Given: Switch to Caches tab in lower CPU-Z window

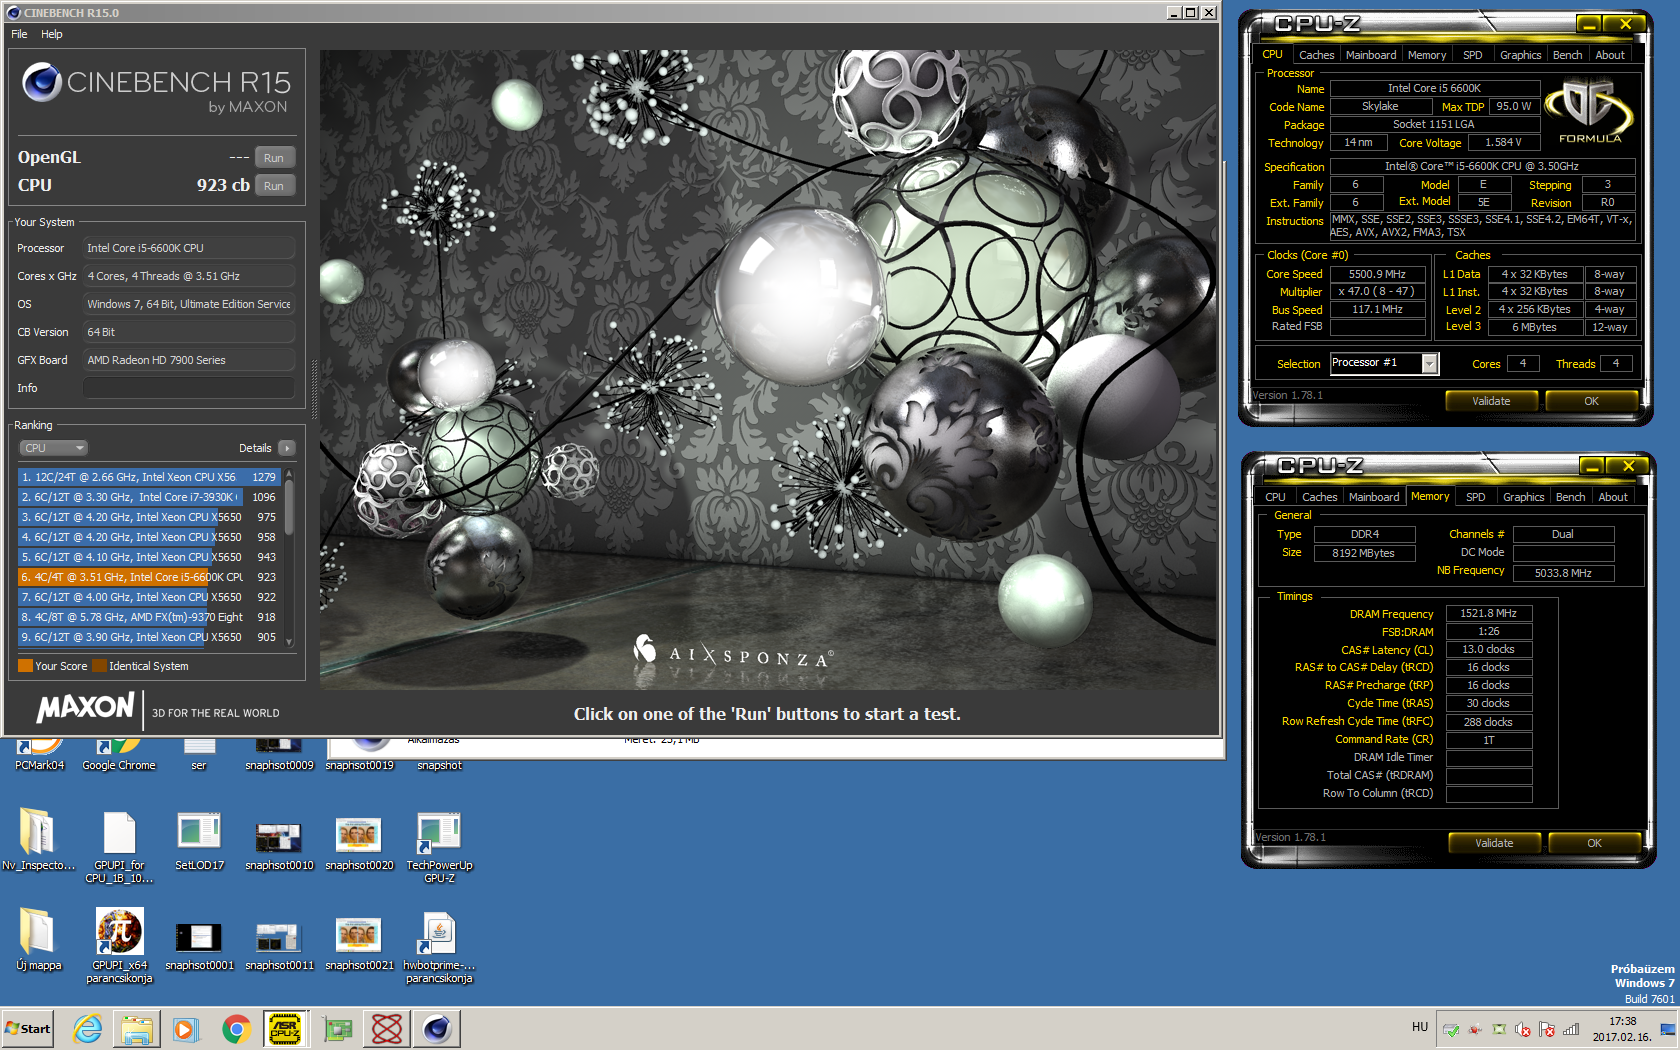Looking at the screenshot, I should pyautogui.click(x=1319, y=497).
